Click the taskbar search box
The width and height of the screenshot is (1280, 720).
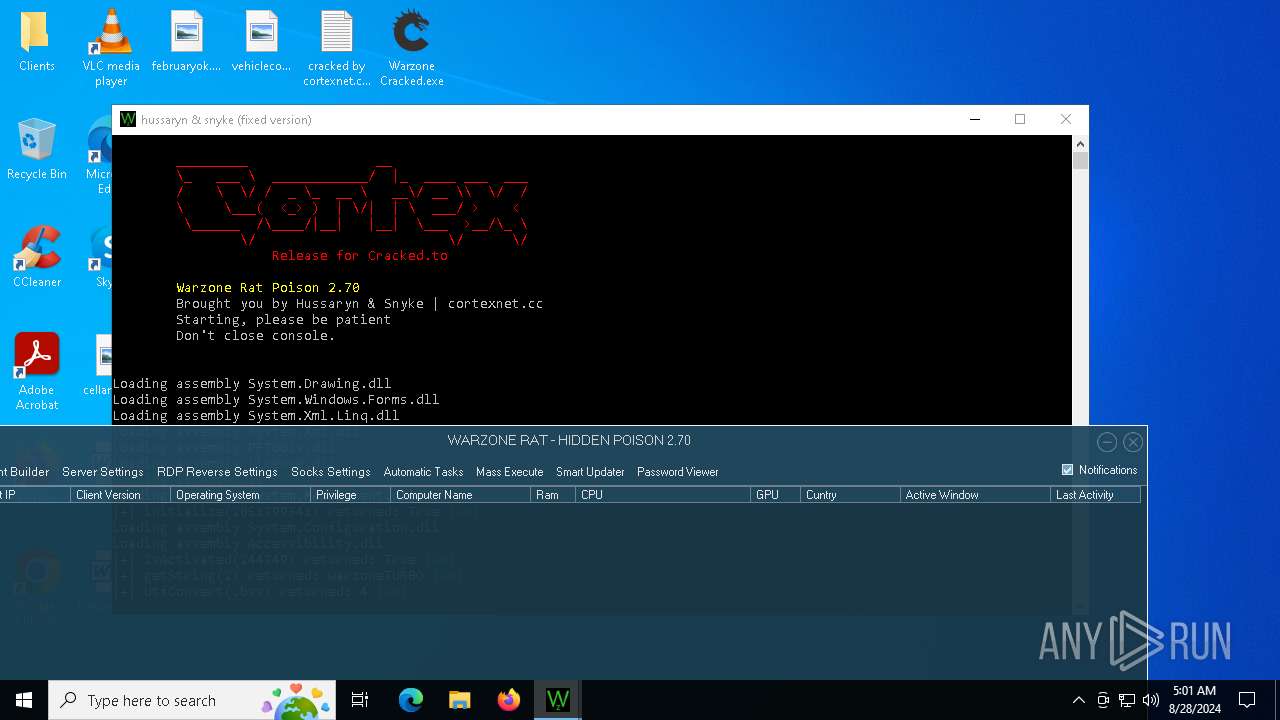point(192,700)
